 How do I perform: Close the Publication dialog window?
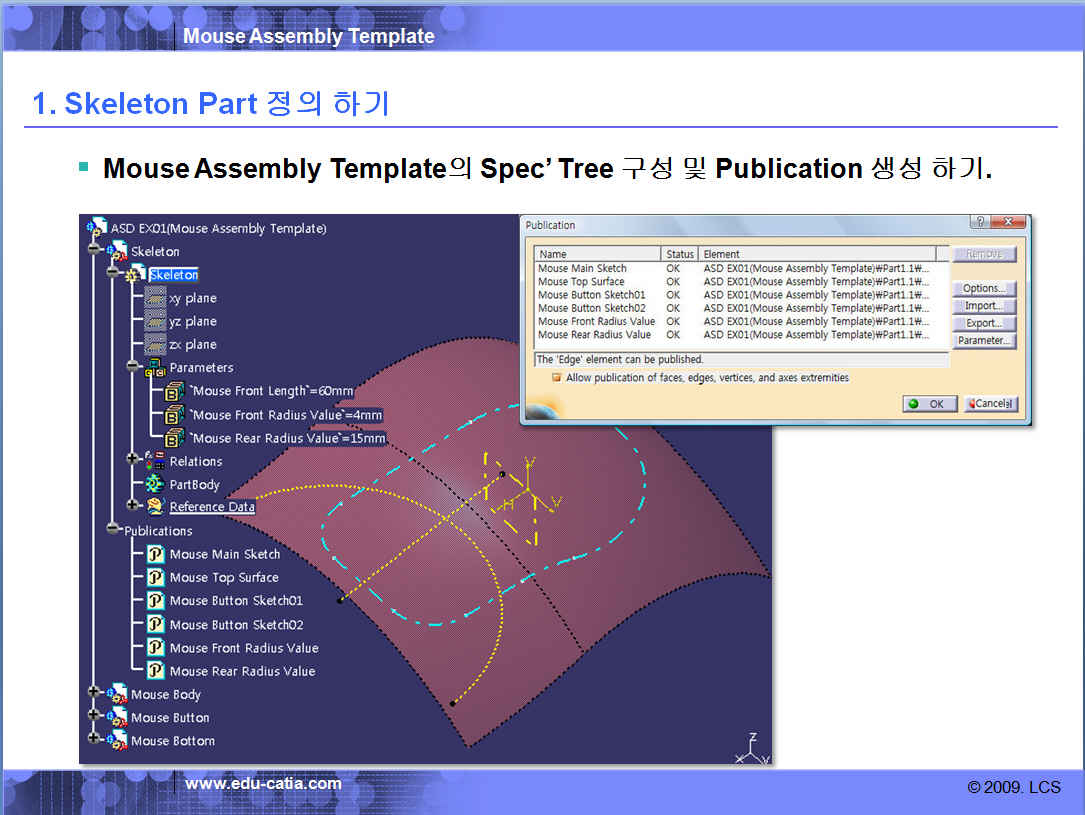click(1008, 221)
